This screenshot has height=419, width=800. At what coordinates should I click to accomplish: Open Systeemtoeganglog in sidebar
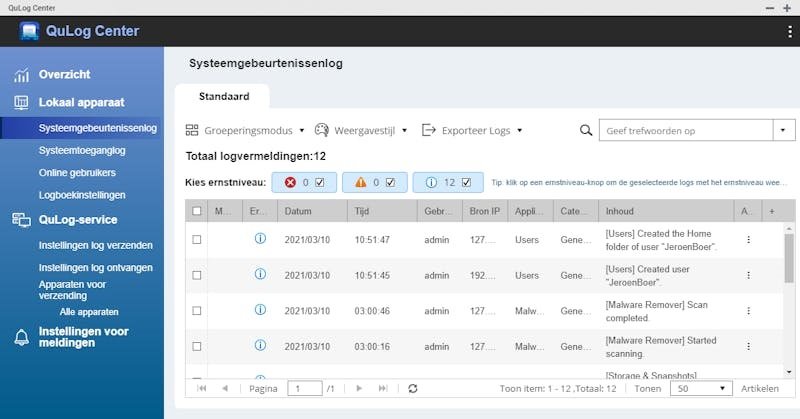pyautogui.click(x=82, y=151)
